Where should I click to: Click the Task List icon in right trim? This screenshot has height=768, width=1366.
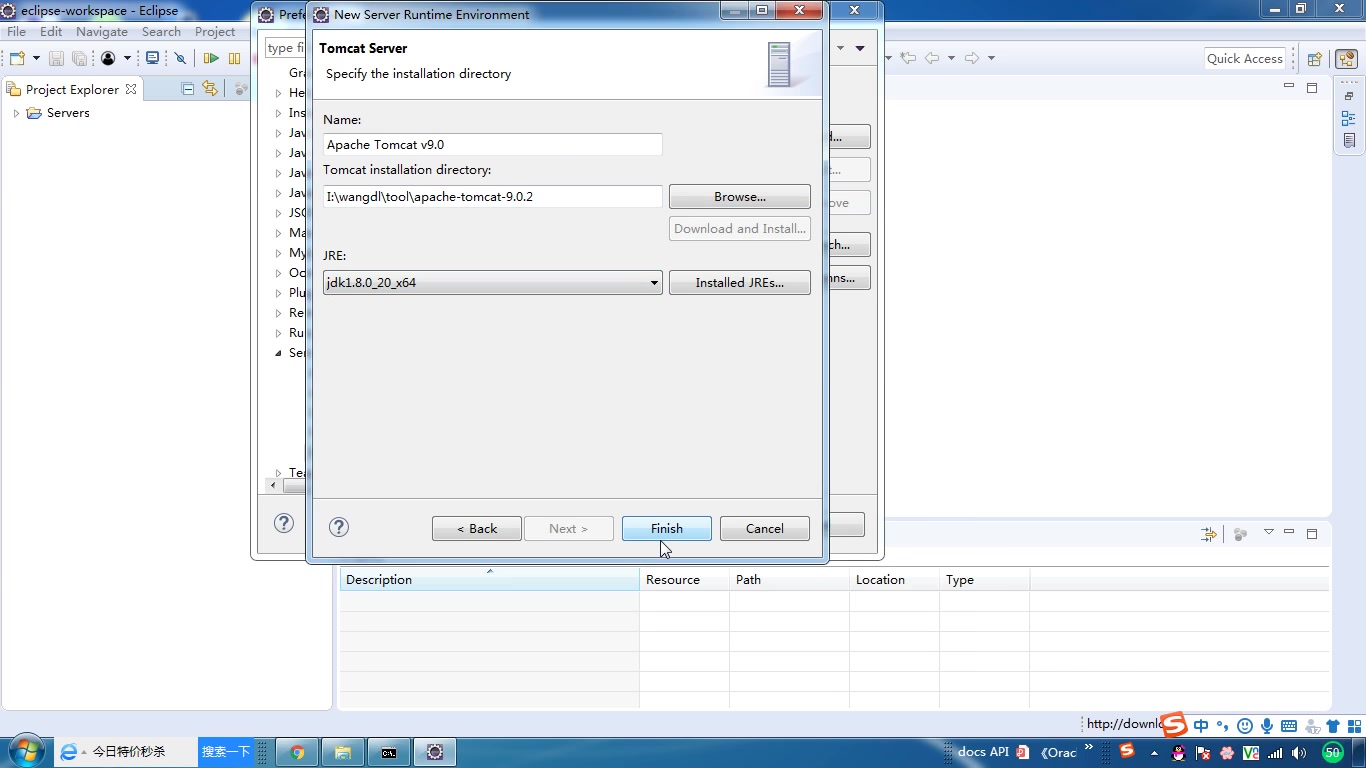click(1349, 141)
